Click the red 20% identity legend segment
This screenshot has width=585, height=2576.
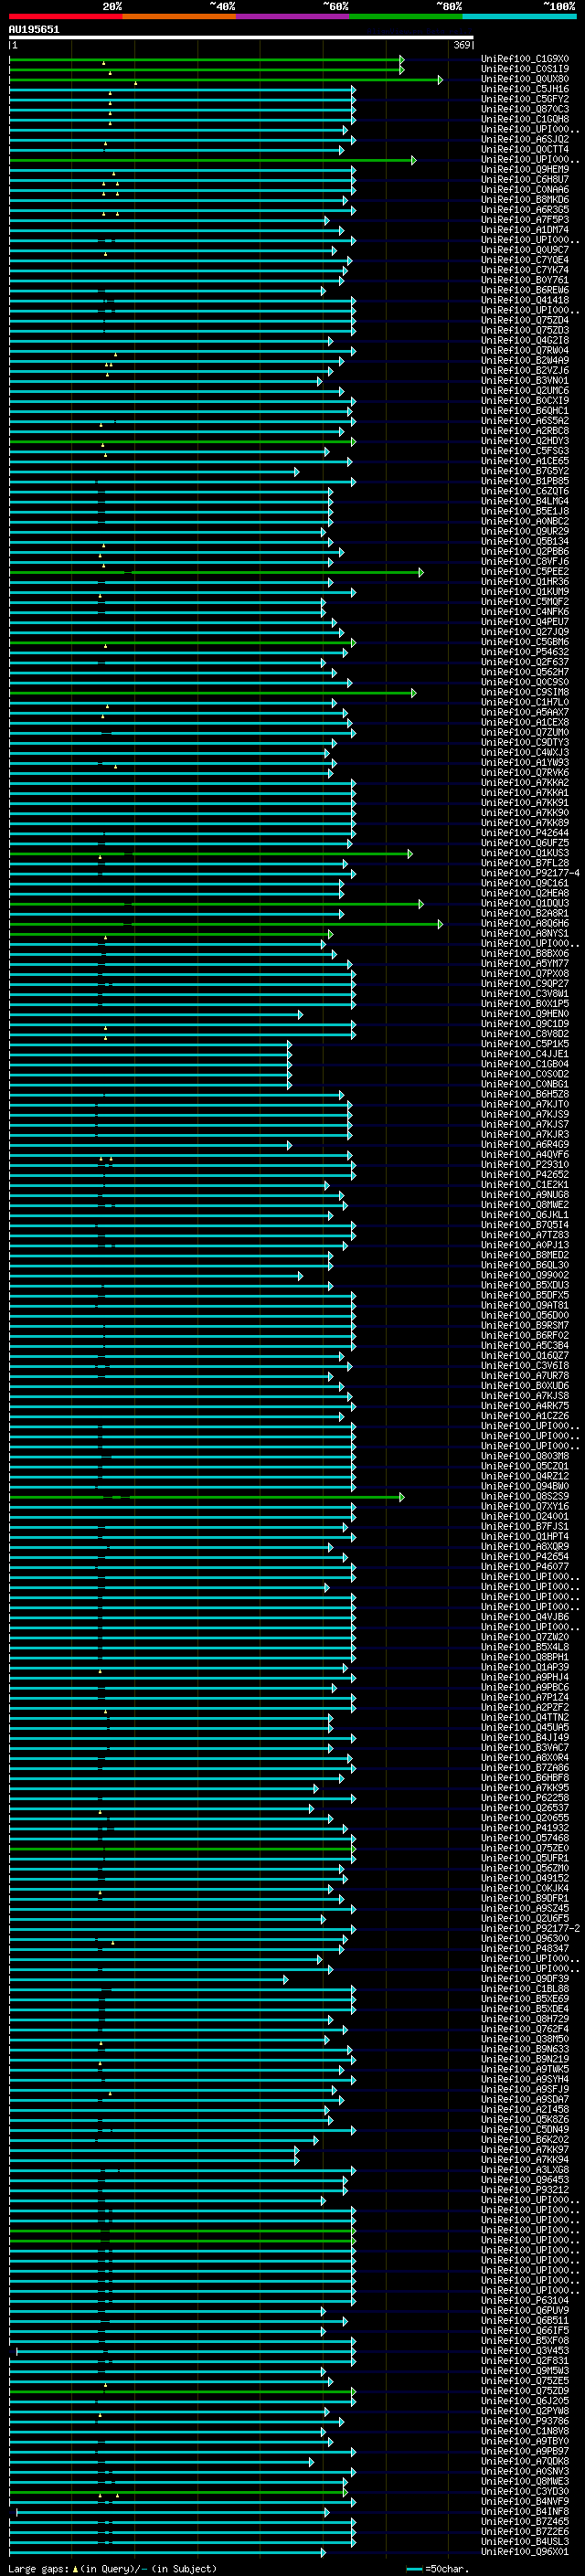(65, 16)
